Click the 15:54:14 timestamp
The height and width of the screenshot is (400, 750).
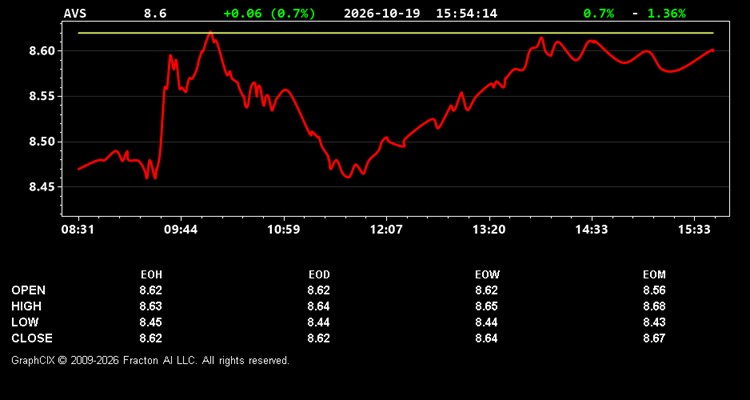point(466,13)
